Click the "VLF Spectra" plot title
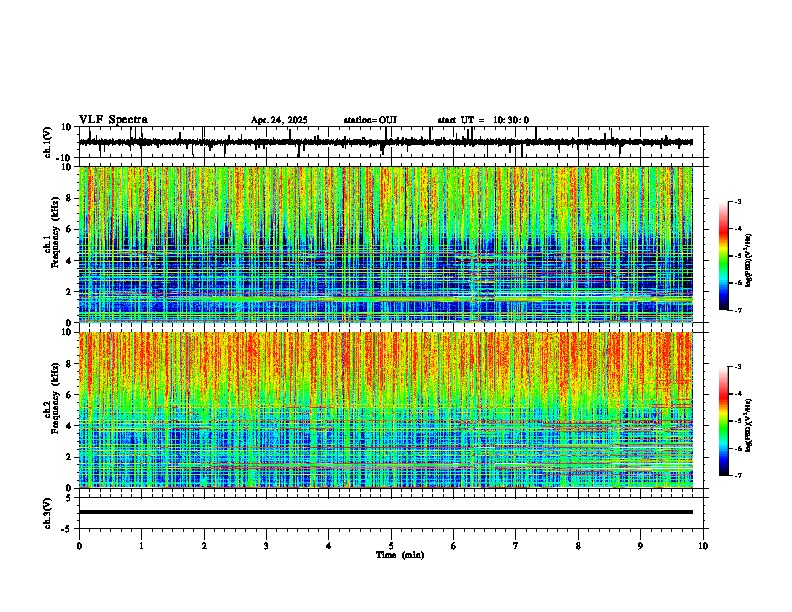This screenshot has width=792, height=612. click(x=113, y=120)
